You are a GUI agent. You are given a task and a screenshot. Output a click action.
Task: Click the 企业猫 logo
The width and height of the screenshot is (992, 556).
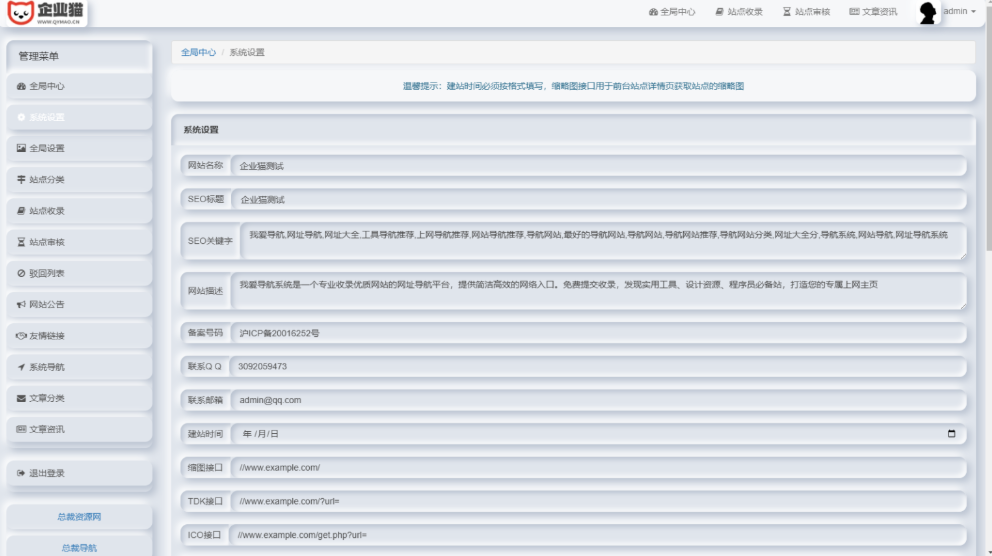point(46,13)
